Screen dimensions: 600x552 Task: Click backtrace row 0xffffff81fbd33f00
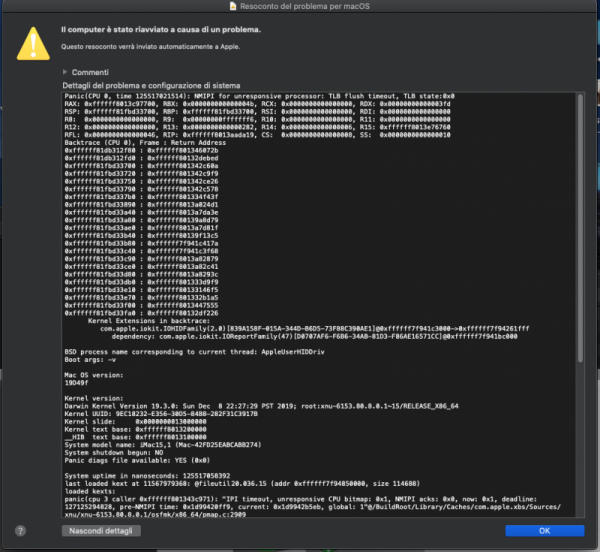click(x=142, y=305)
